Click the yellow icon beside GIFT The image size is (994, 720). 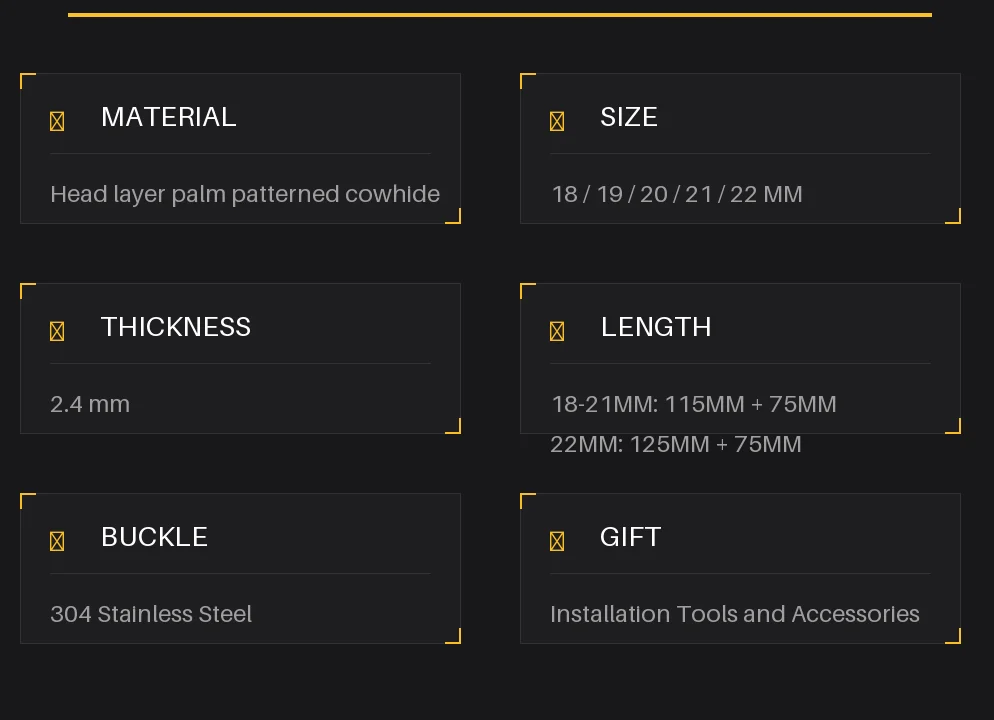[x=557, y=541]
